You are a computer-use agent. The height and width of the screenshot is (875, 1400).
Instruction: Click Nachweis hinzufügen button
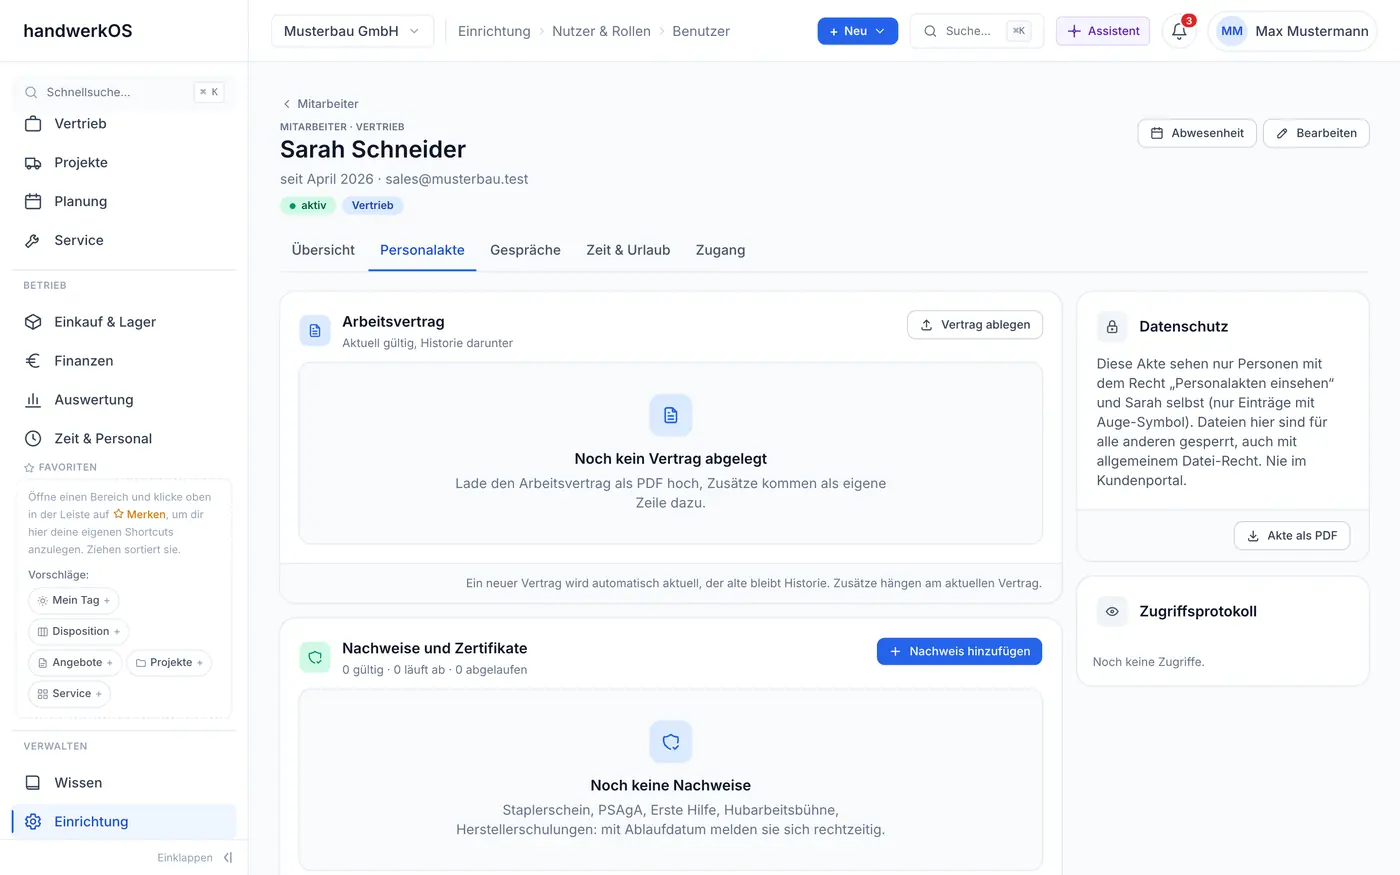pyautogui.click(x=959, y=651)
